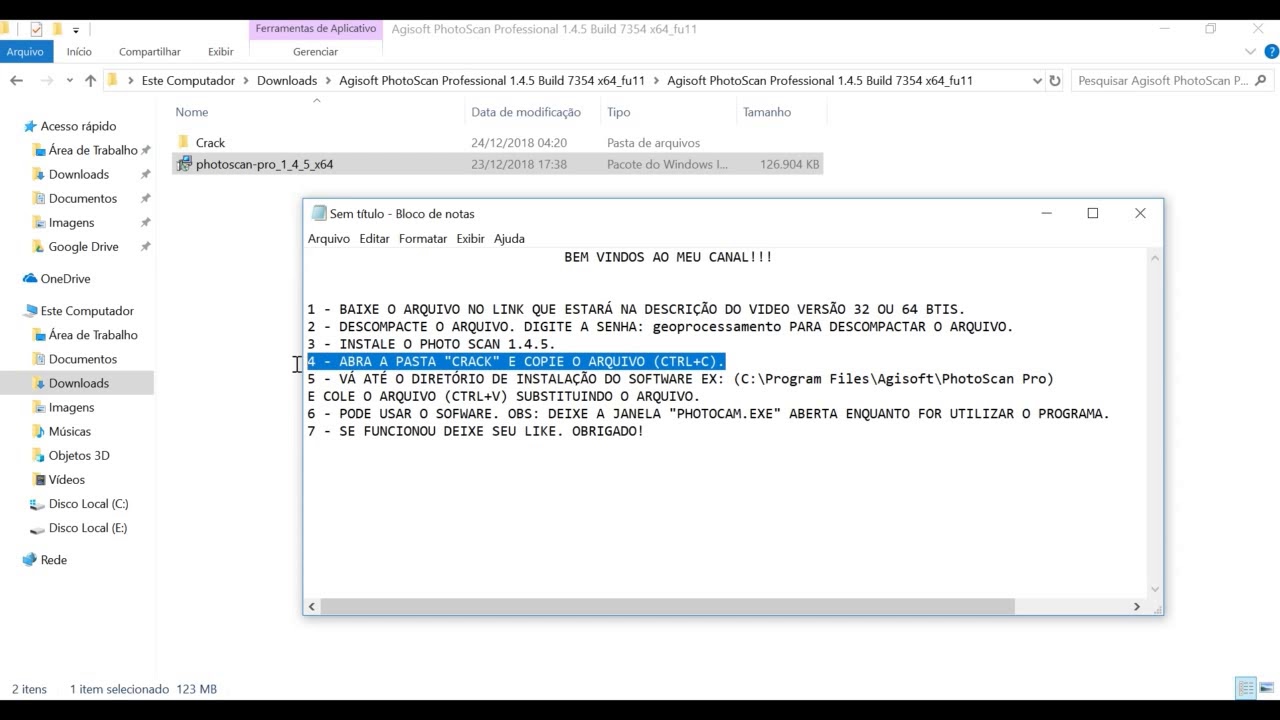Expand the Quick Access Toolbar customization dropdown
Screen dimensions: 1280x720
(78, 29)
